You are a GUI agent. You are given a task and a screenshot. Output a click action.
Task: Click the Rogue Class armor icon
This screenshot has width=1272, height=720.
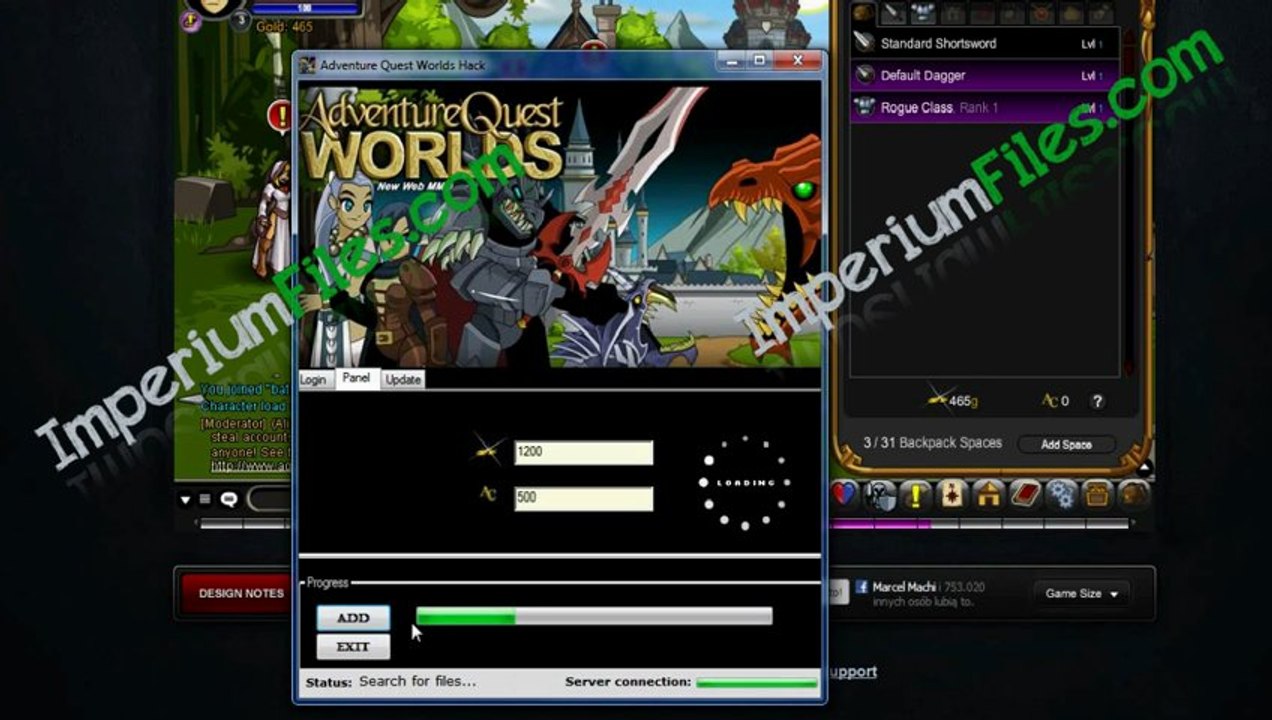864,107
